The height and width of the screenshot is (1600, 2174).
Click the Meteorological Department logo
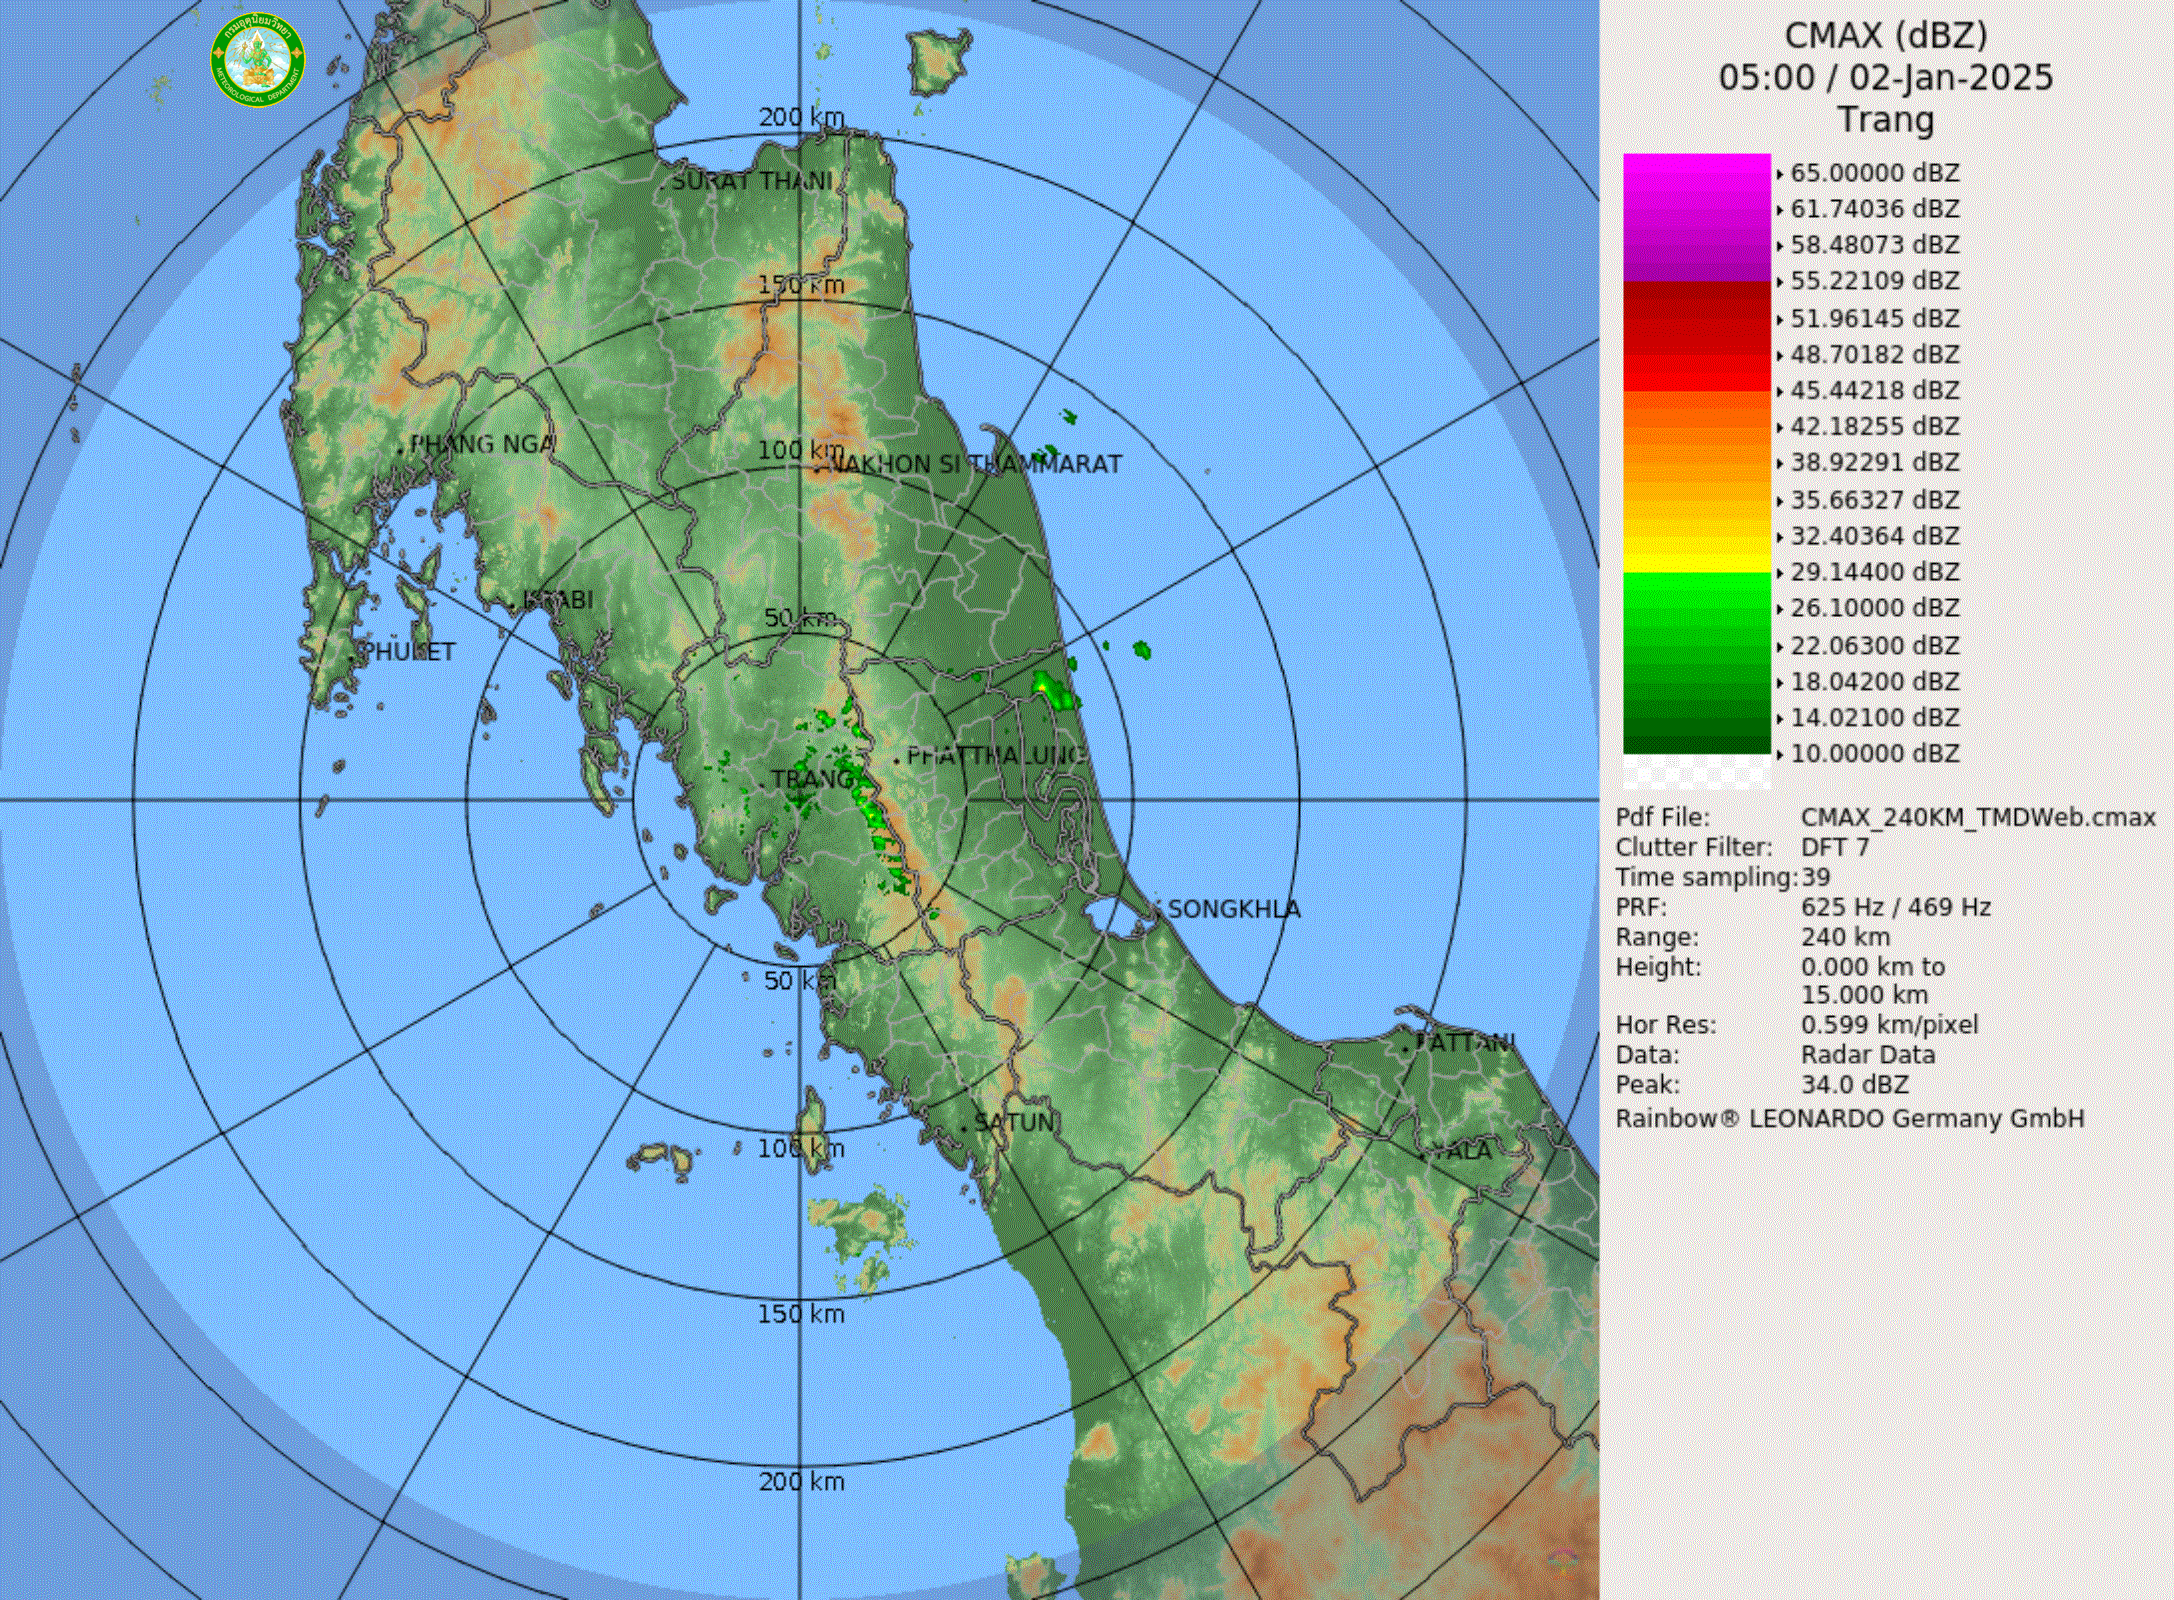point(258,59)
